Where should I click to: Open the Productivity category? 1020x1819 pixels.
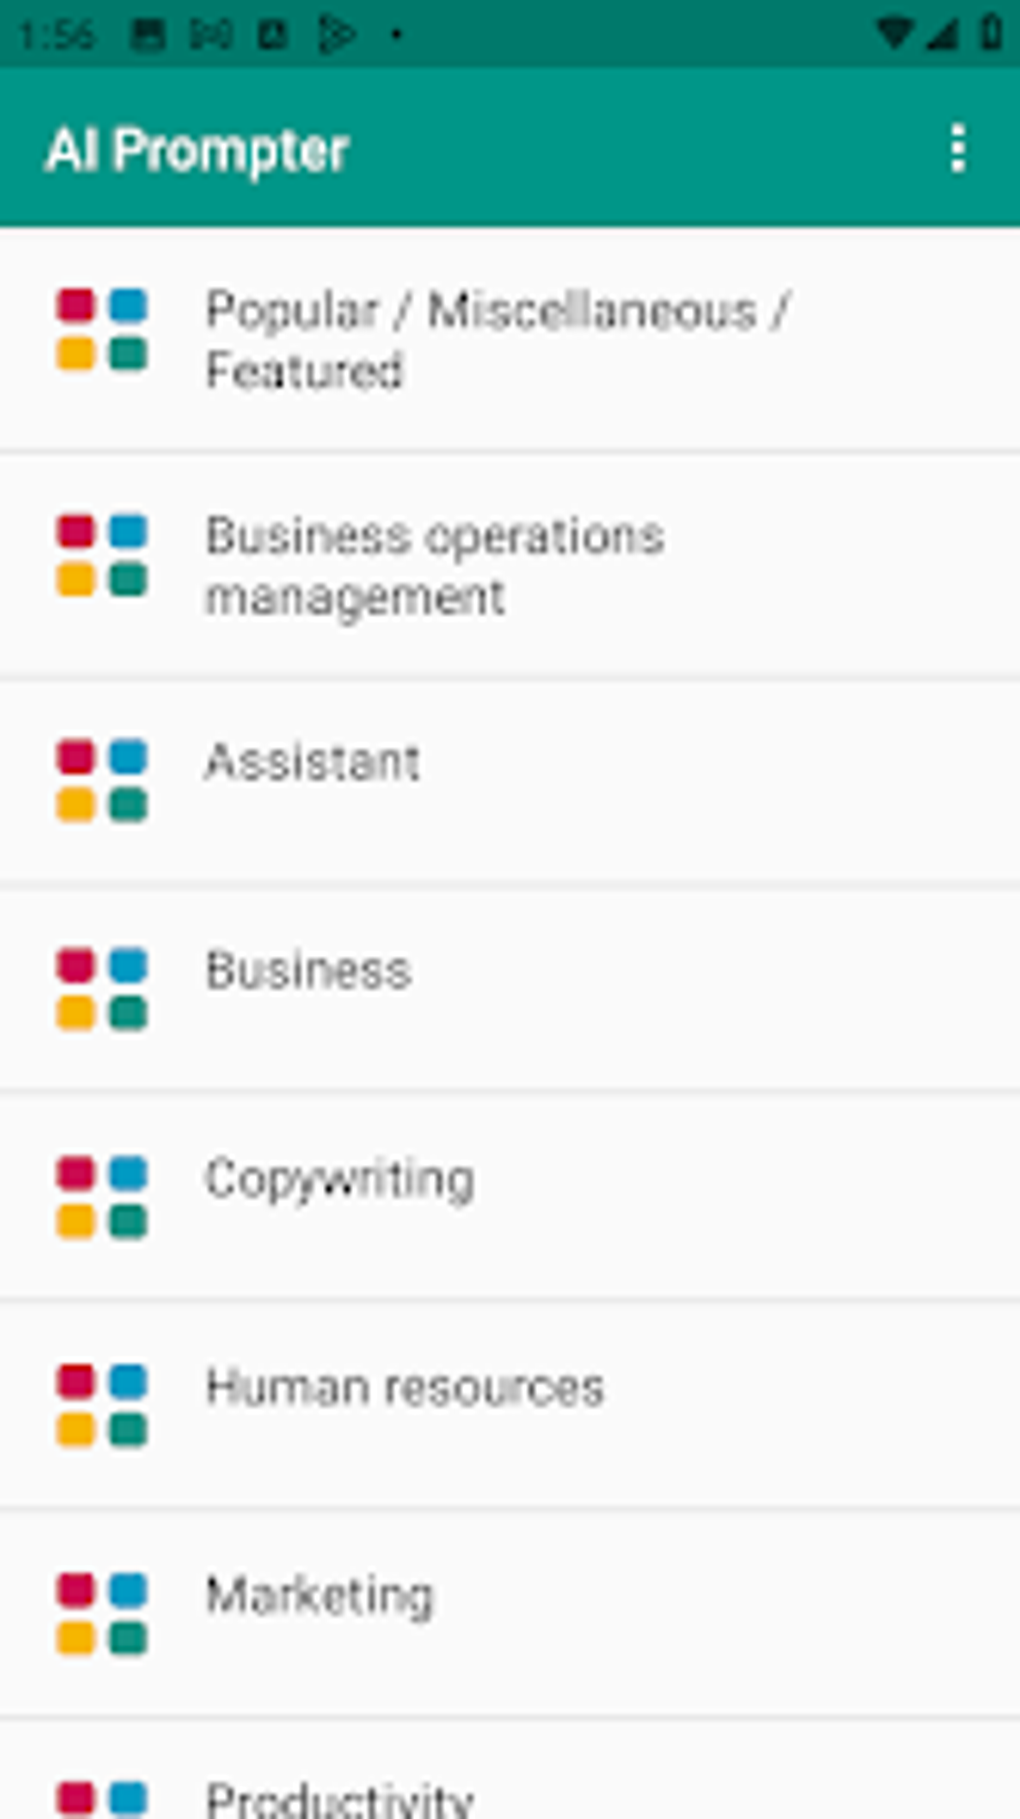[x=339, y=1798]
